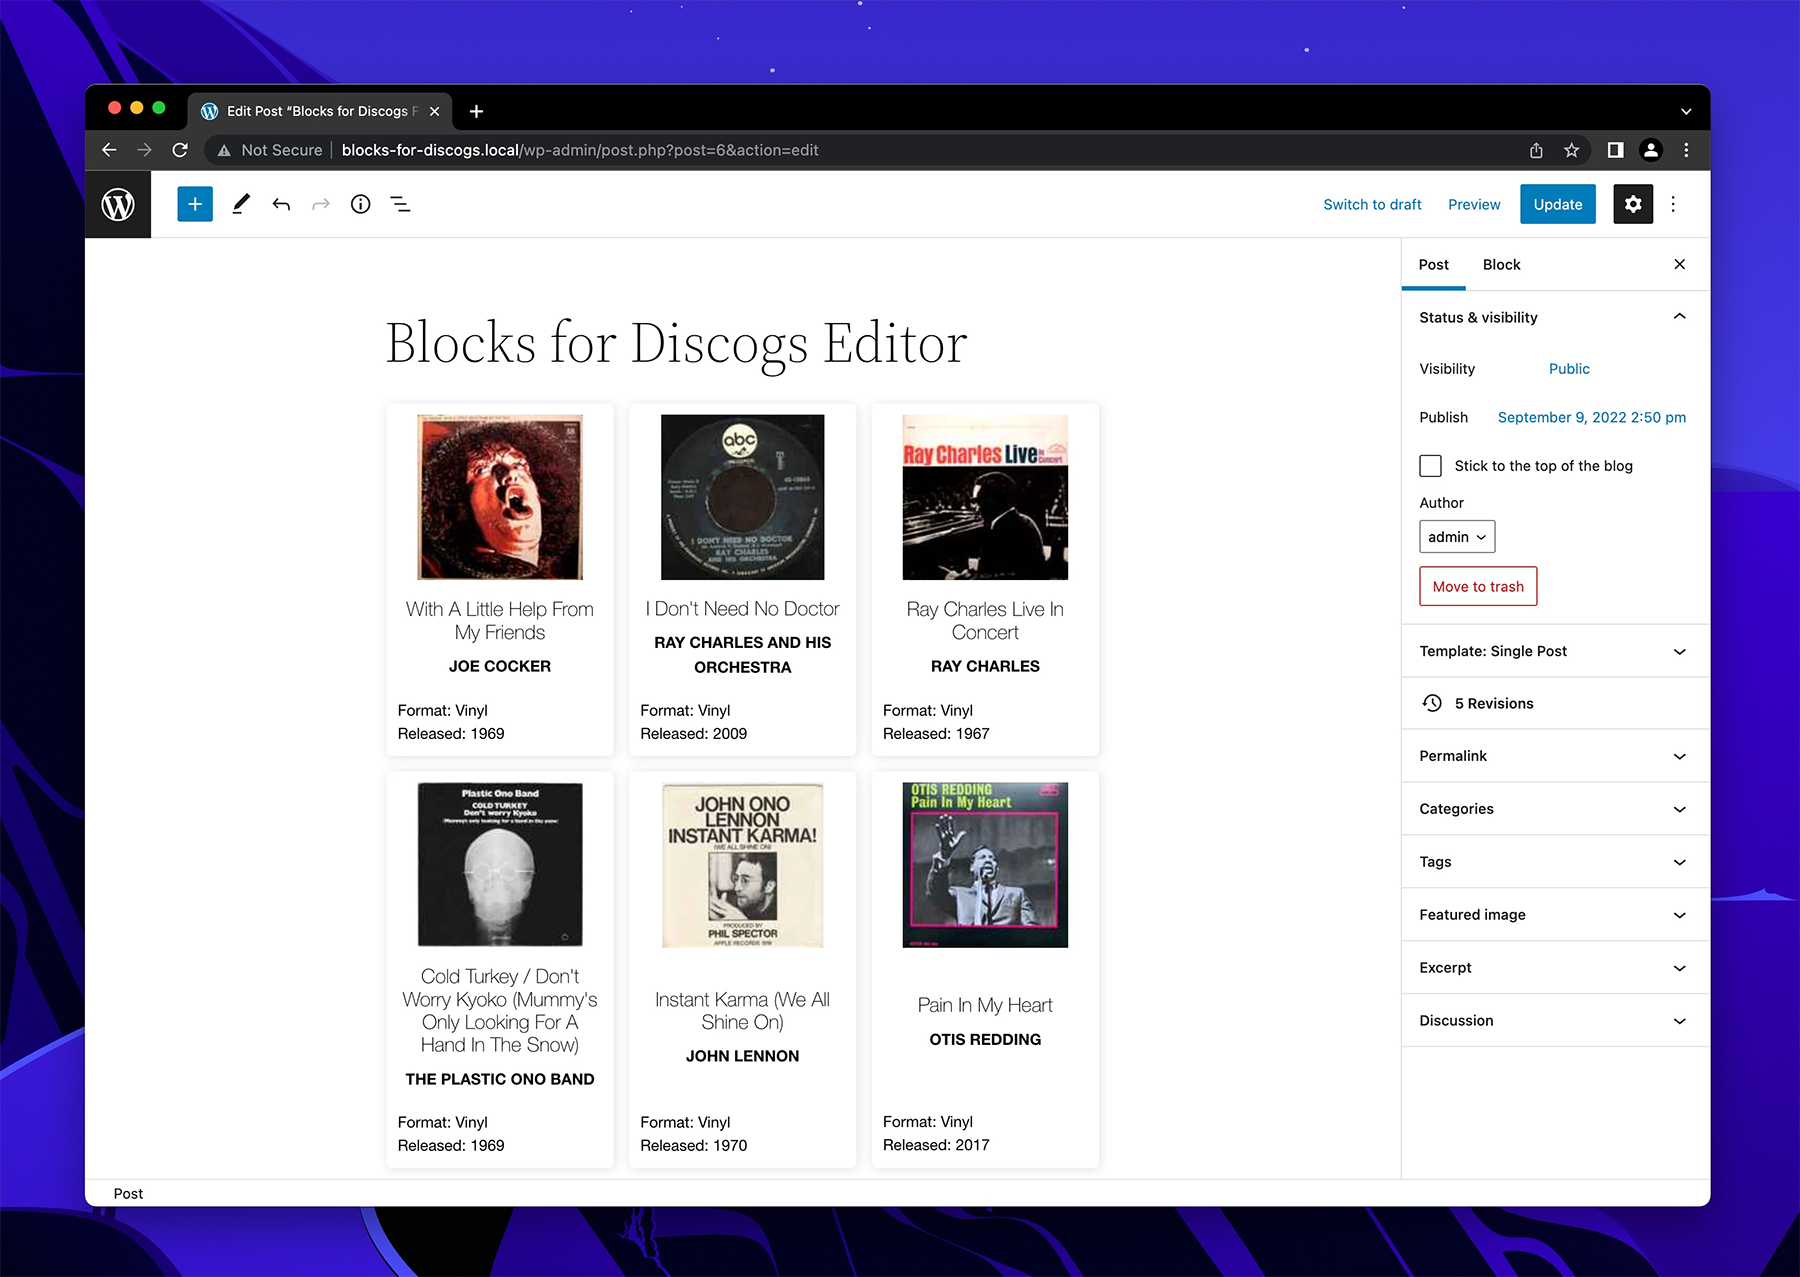This screenshot has width=1800, height=1277.
Task: Select the Post tab in sidebar
Action: pos(1433,265)
